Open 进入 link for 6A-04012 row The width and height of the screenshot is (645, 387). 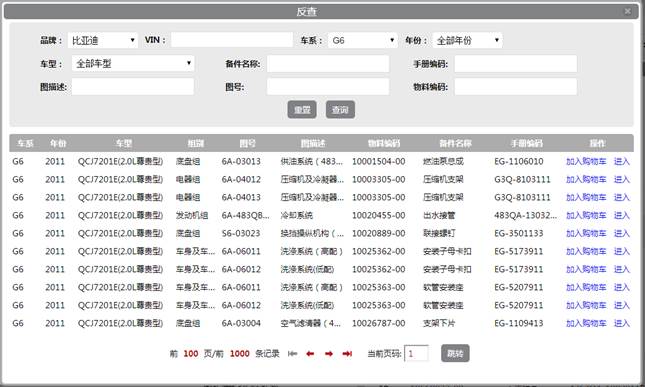622,180
